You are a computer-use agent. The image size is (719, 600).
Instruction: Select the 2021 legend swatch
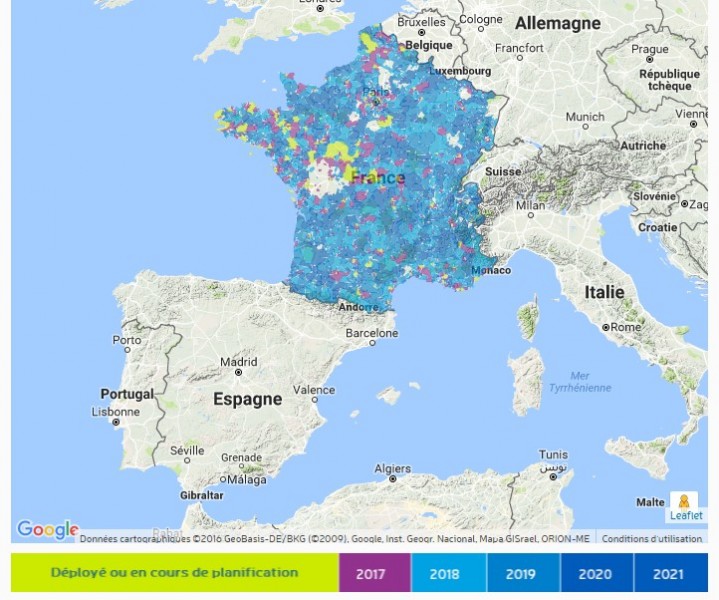pos(670,573)
